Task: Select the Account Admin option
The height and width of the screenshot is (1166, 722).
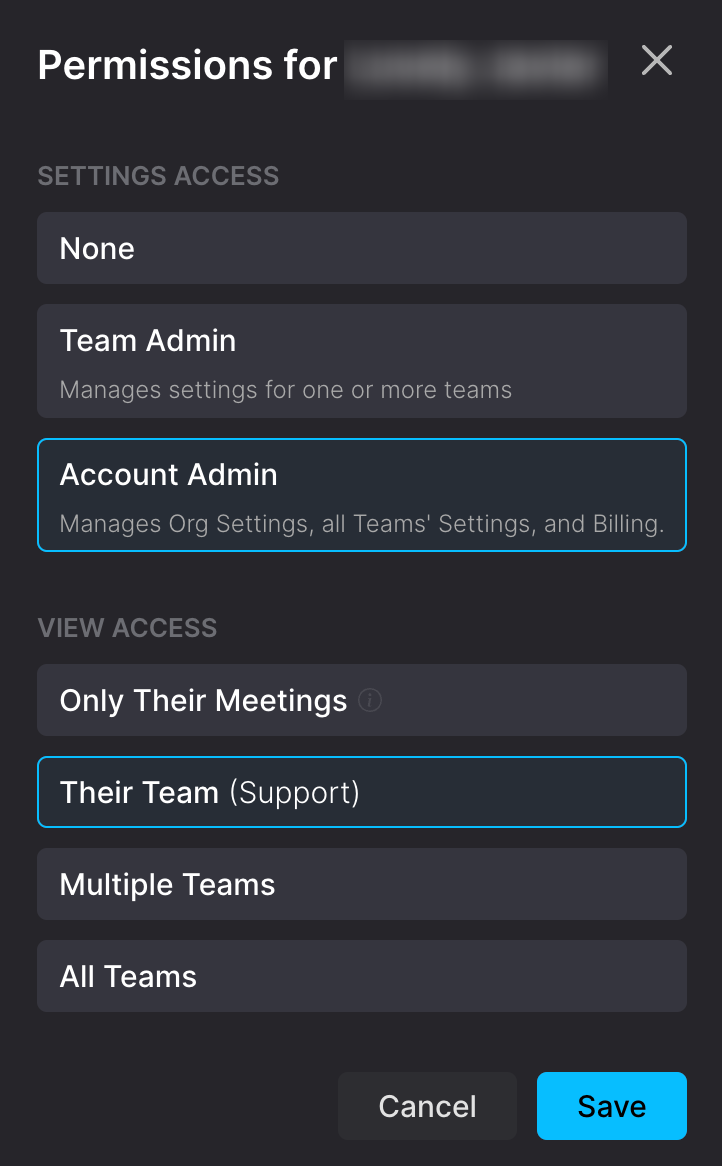Action: pos(361,495)
